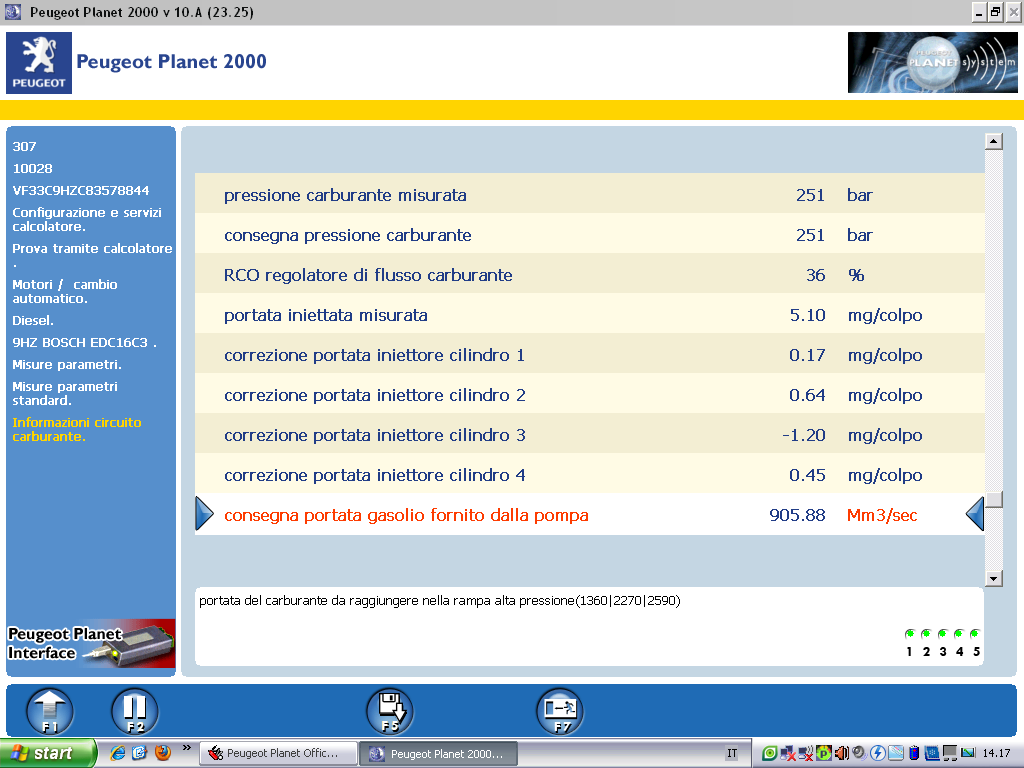1024x768 pixels.
Task: Click the scrollbar up arrow
Action: point(993,141)
